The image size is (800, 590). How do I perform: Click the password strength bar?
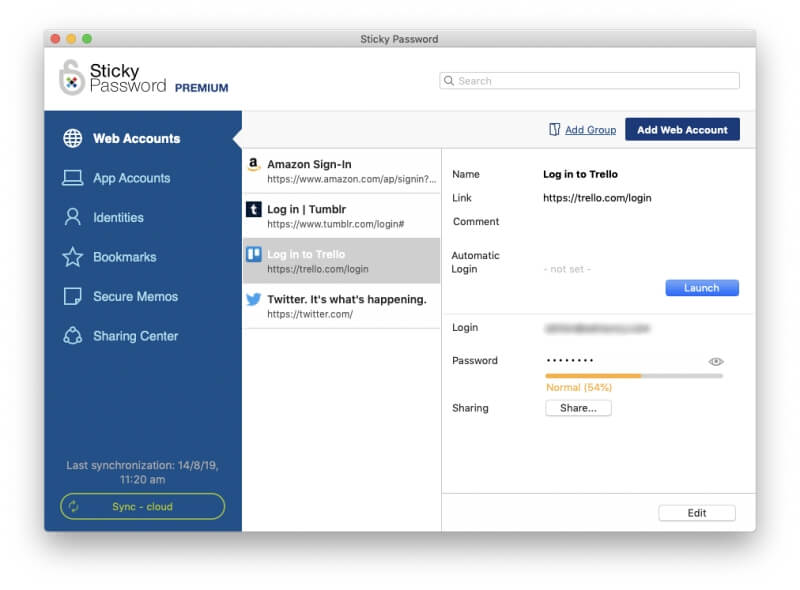pyautogui.click(x=634, y=376)
